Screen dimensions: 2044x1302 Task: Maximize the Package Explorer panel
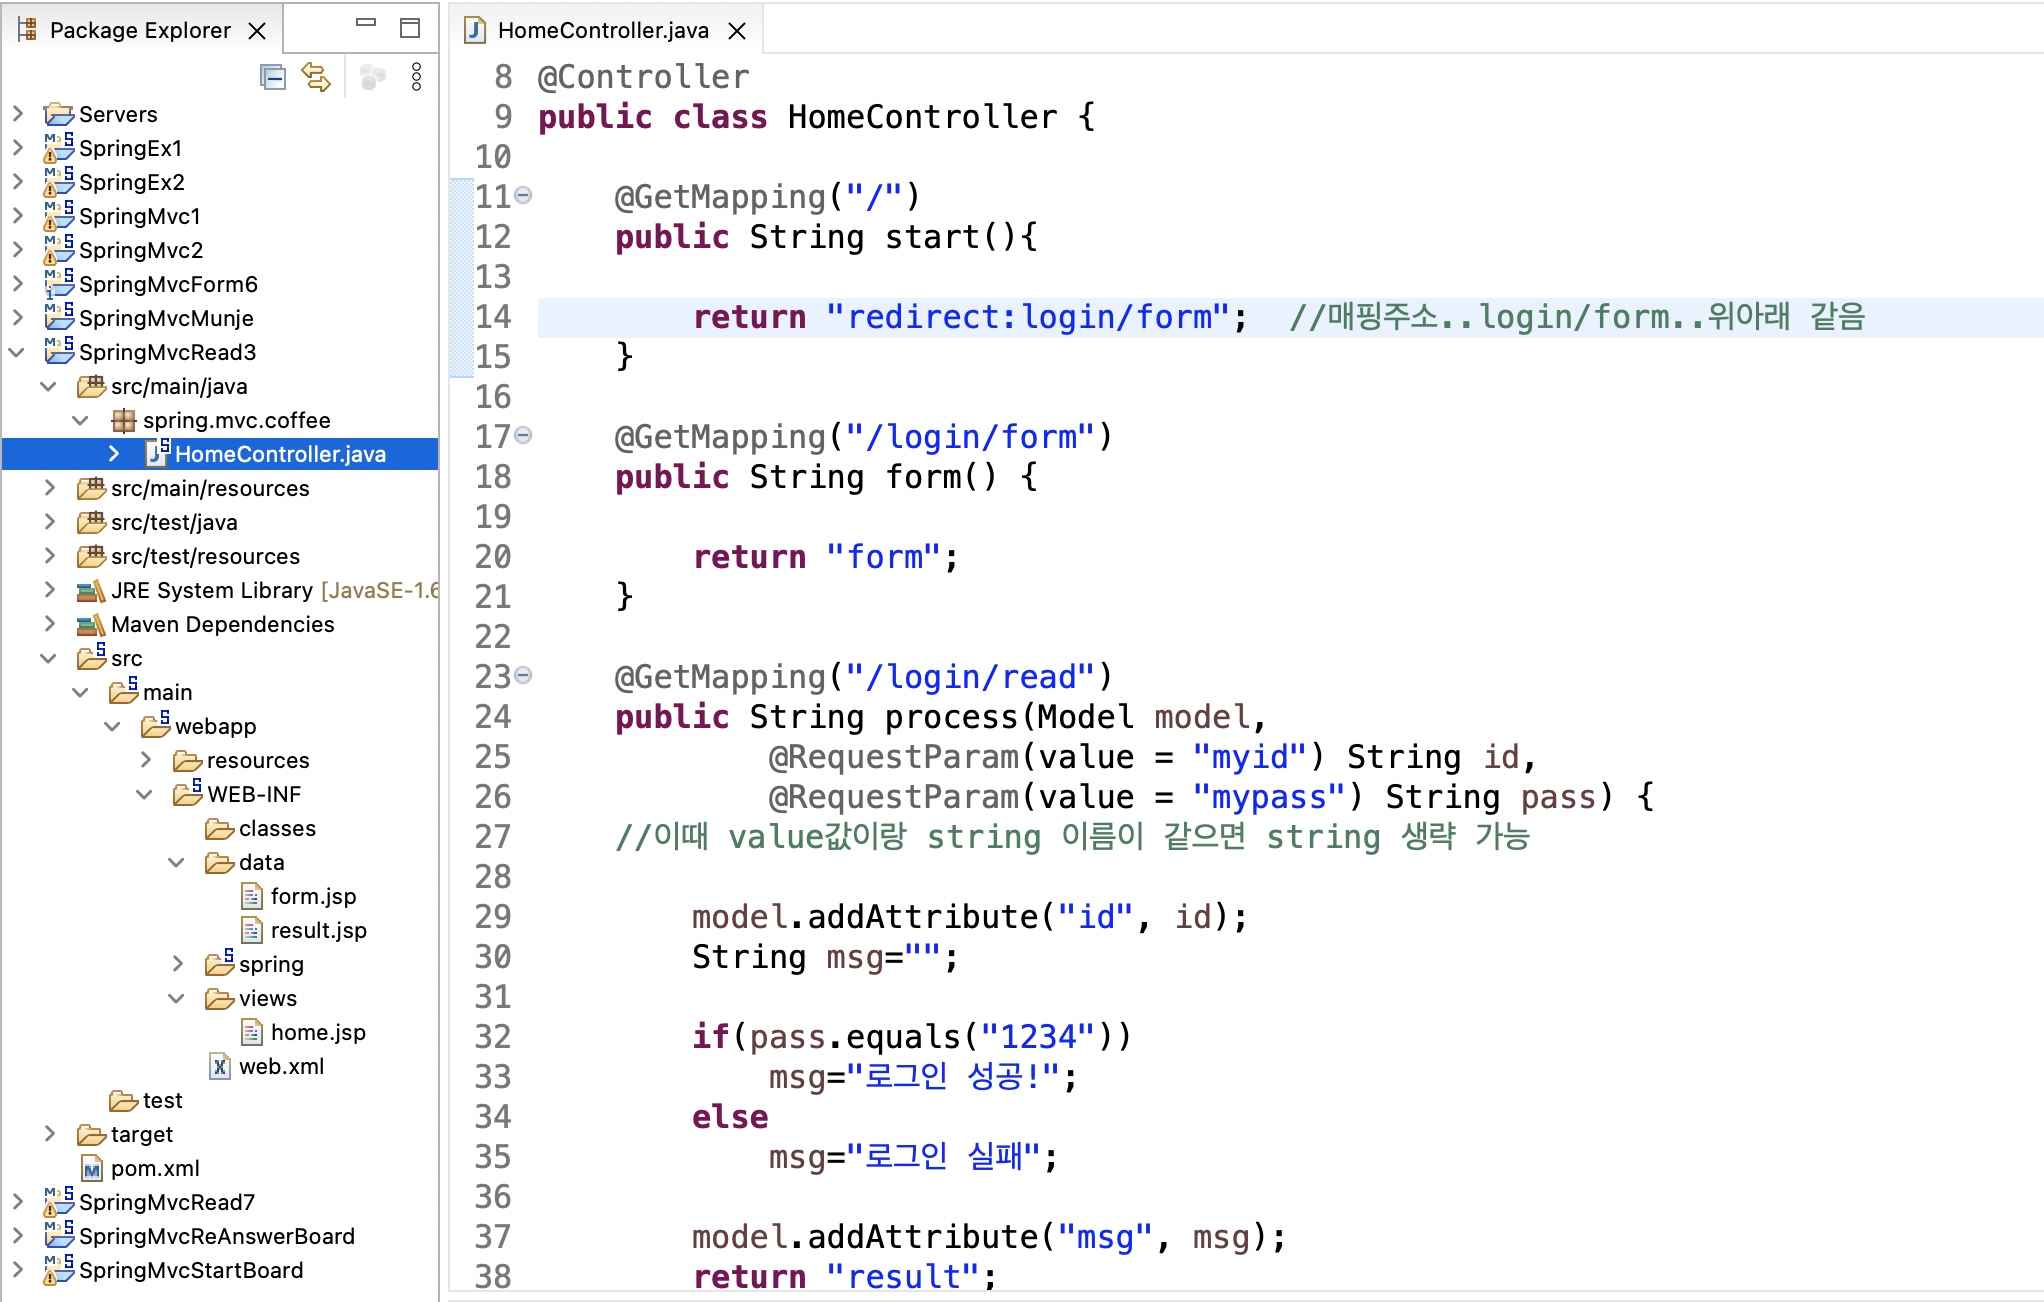409,28
